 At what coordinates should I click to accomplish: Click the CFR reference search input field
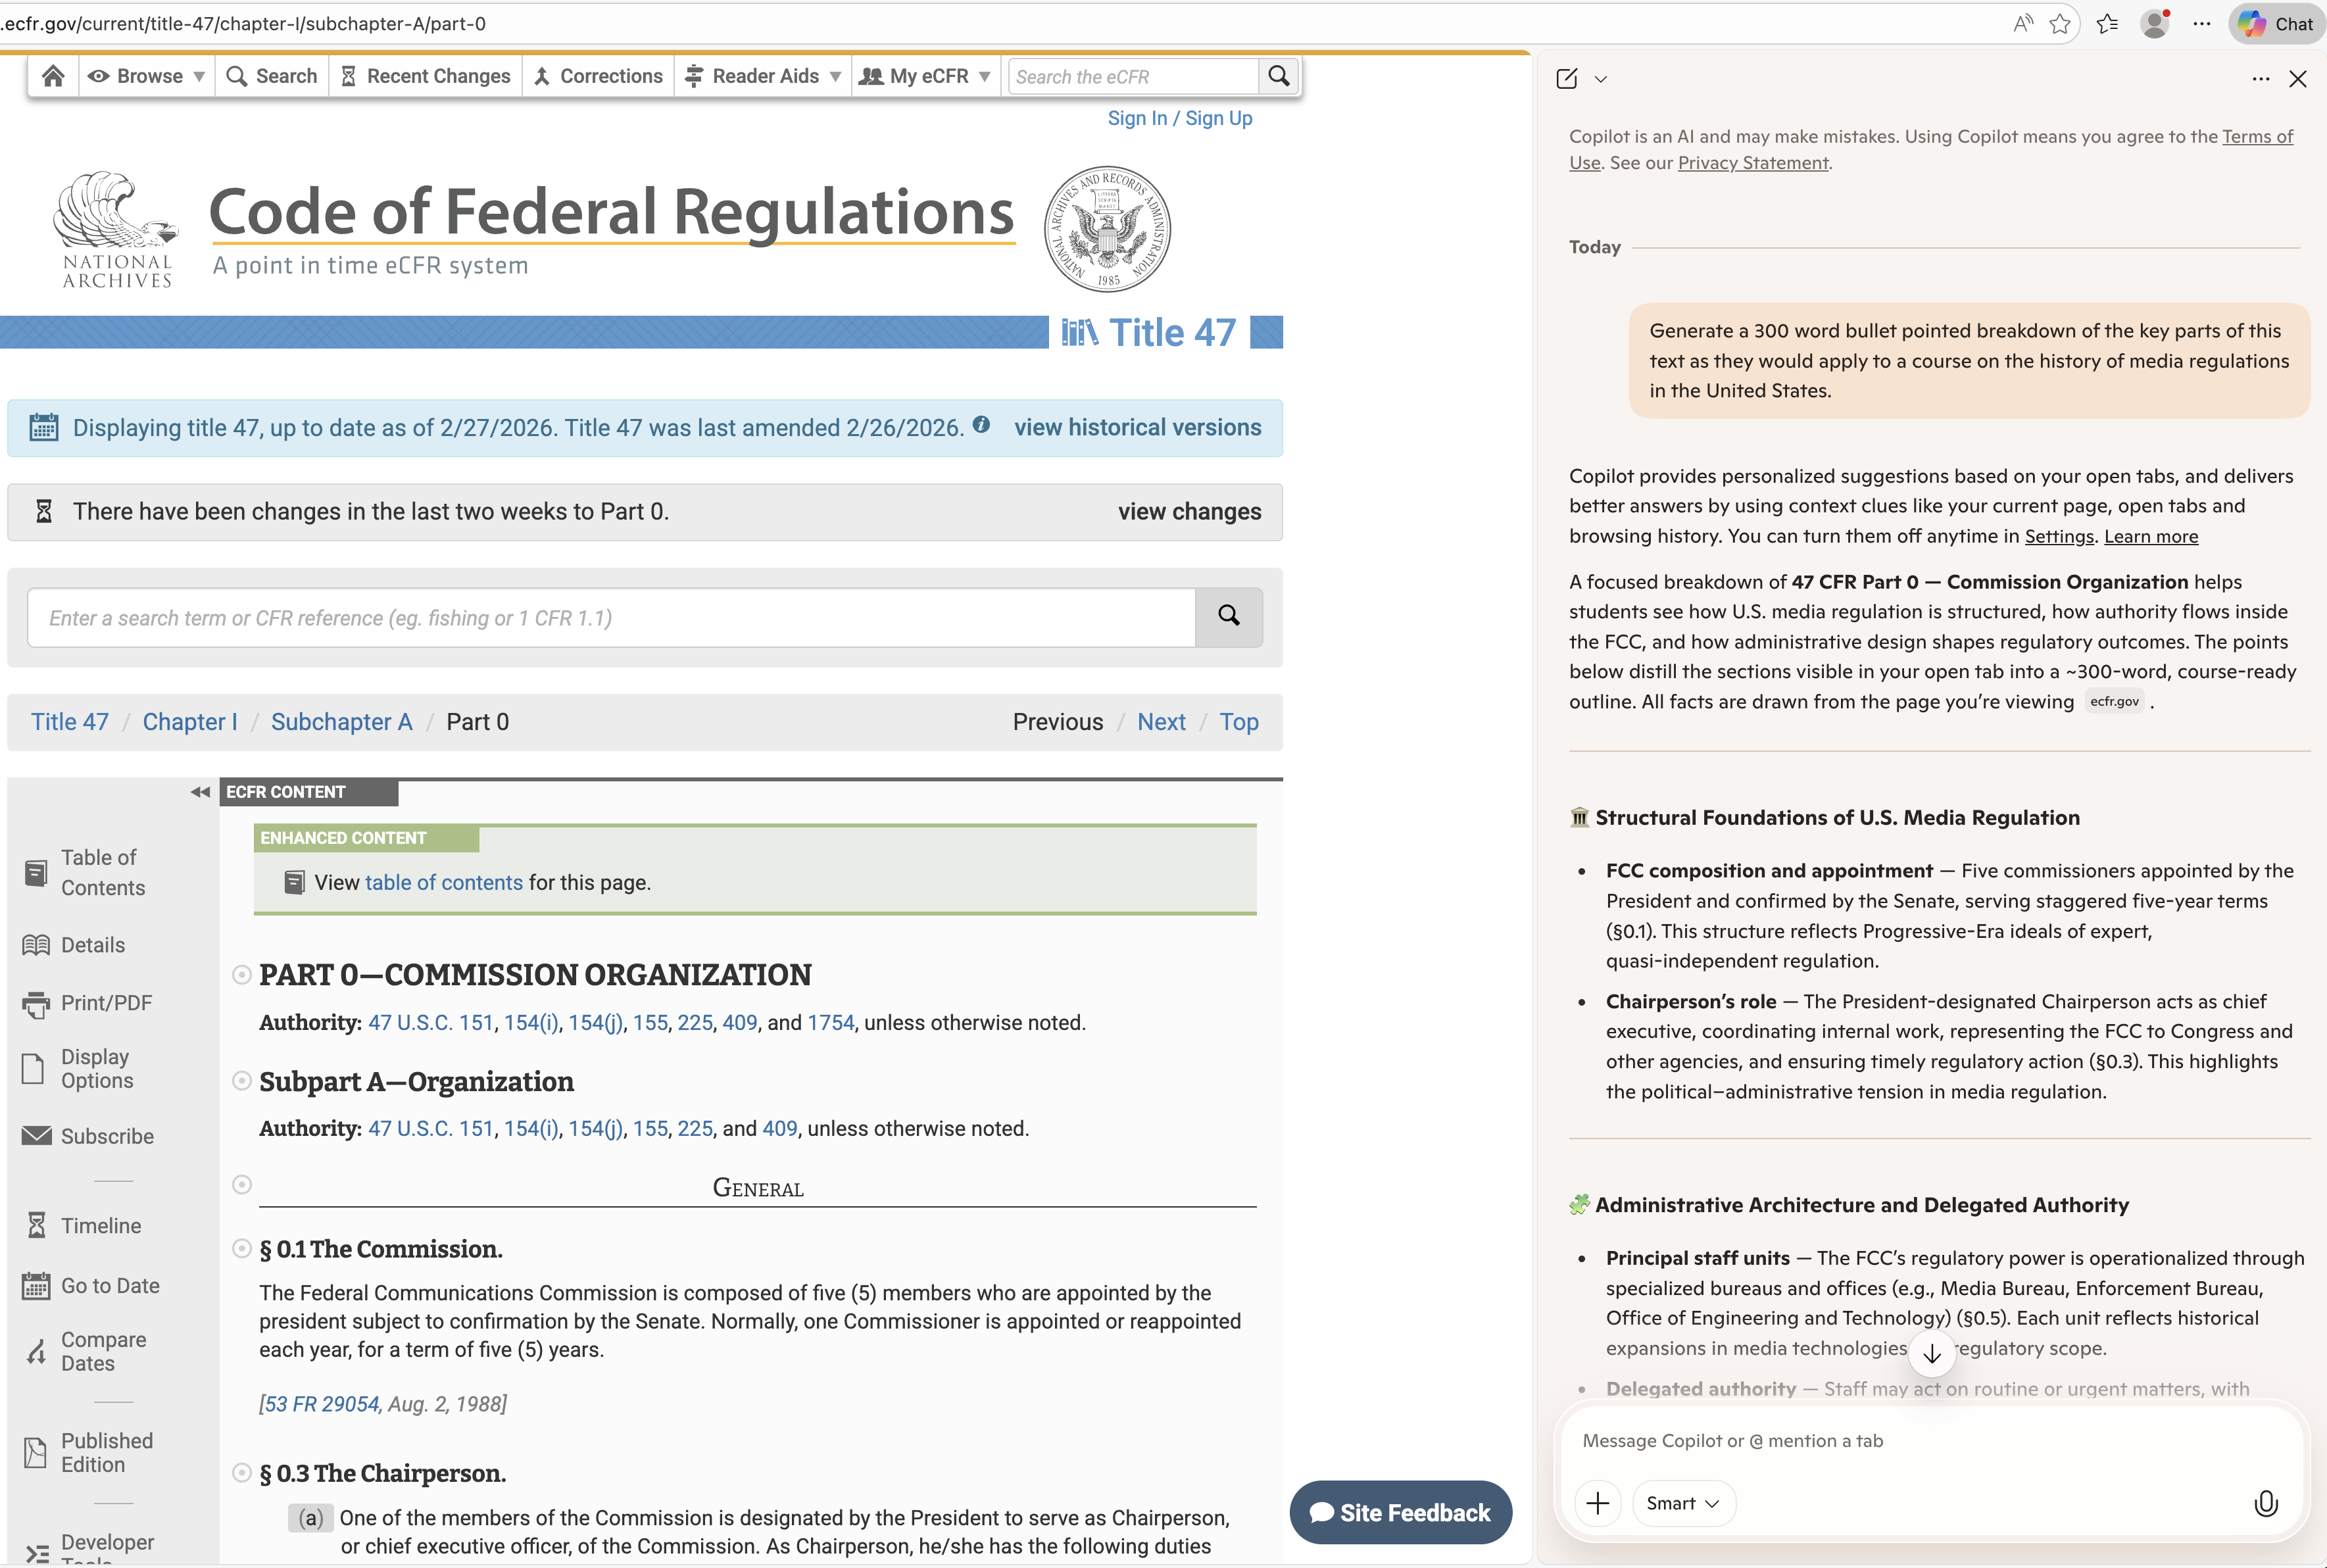[611, 617]
